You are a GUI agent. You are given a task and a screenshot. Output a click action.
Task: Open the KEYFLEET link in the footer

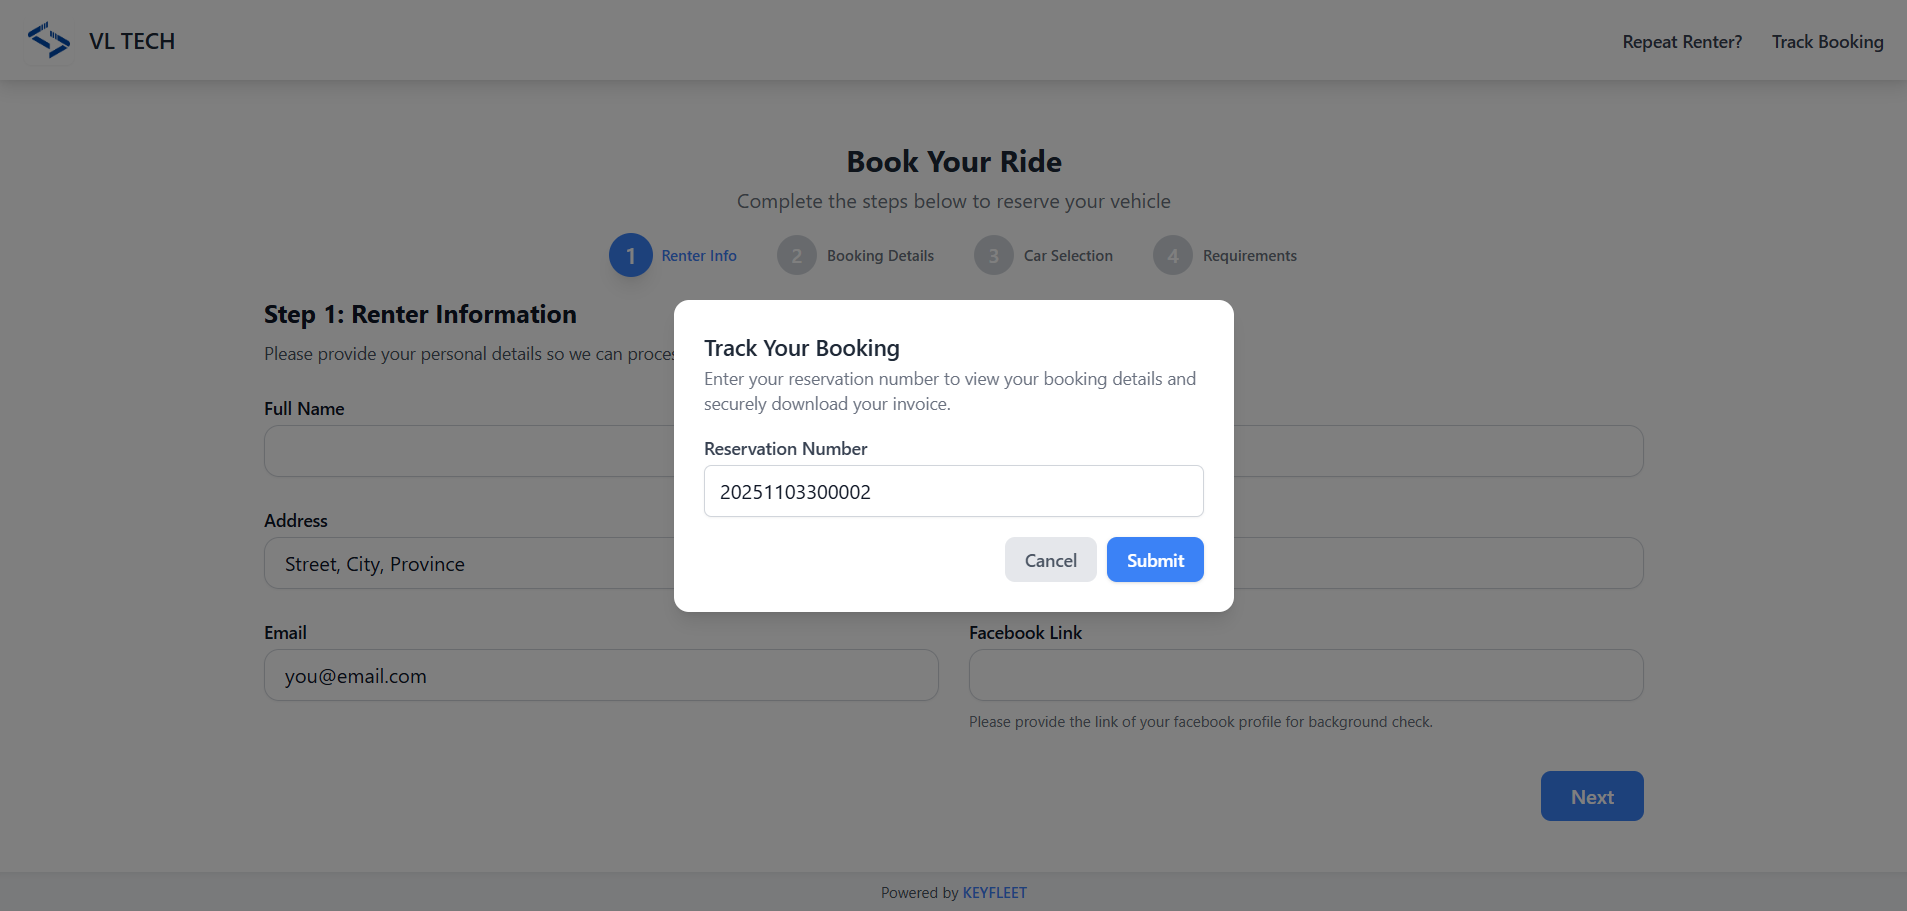pyautogui.click(x=994, y=893)
